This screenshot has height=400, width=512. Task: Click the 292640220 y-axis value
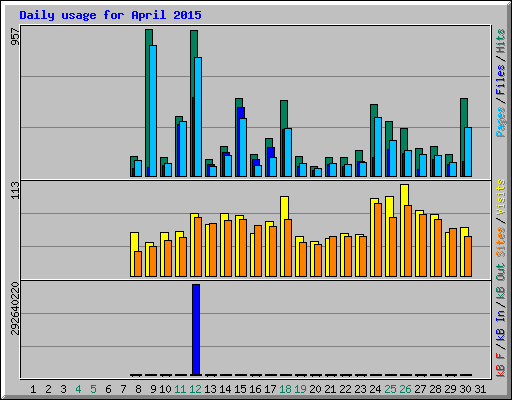click(15, 308)
